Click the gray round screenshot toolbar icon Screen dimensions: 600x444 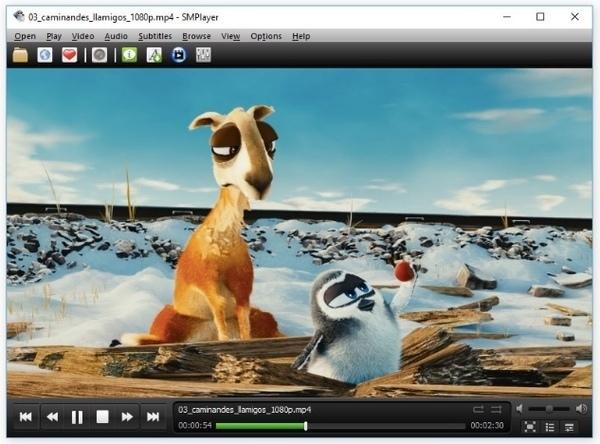point(99,55)
